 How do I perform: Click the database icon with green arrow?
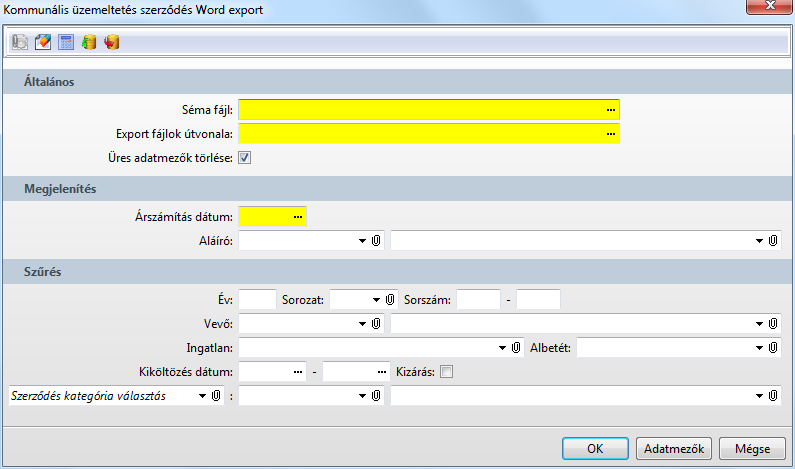point(89,42)
